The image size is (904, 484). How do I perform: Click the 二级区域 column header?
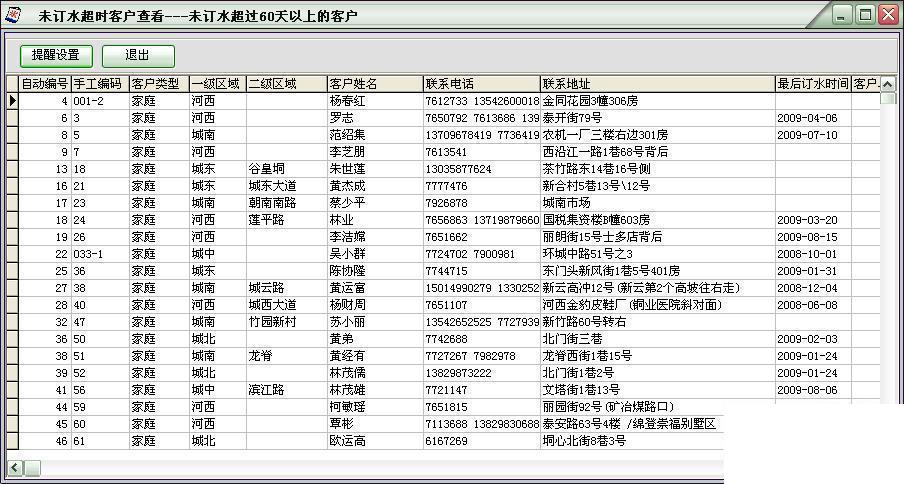[x=287, y=84]
